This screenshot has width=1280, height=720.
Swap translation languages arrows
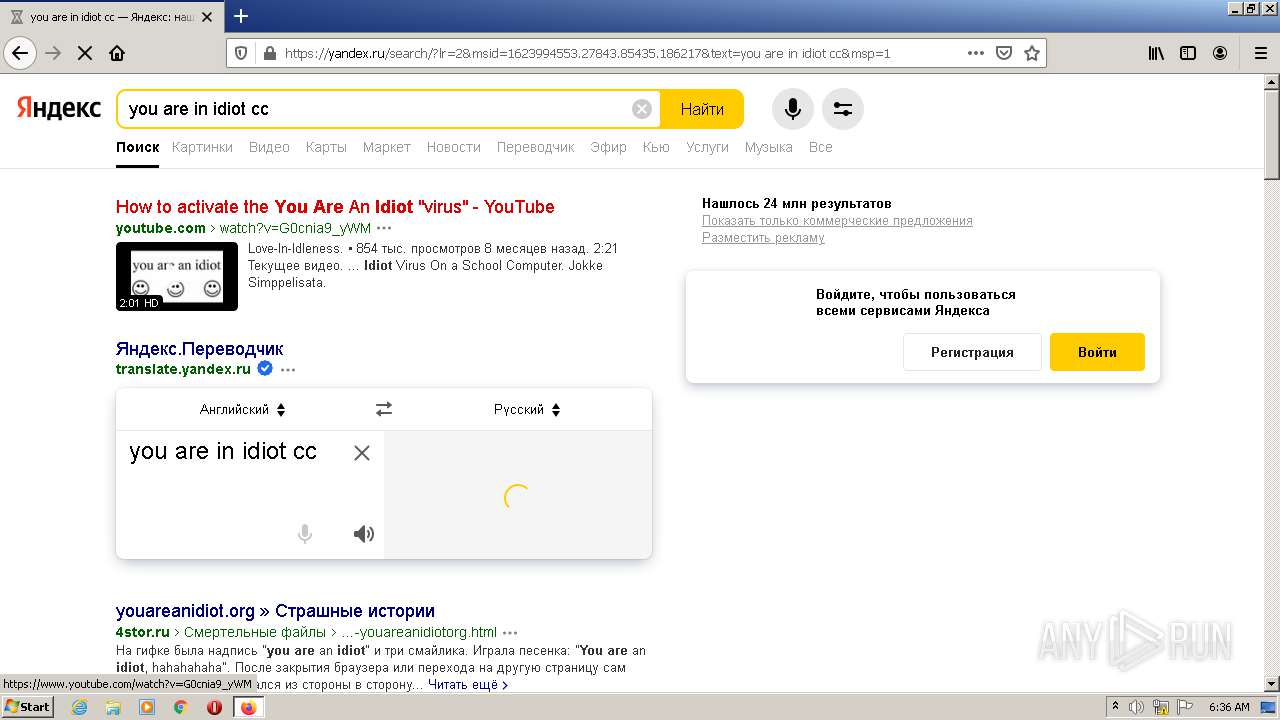[384, 409]
